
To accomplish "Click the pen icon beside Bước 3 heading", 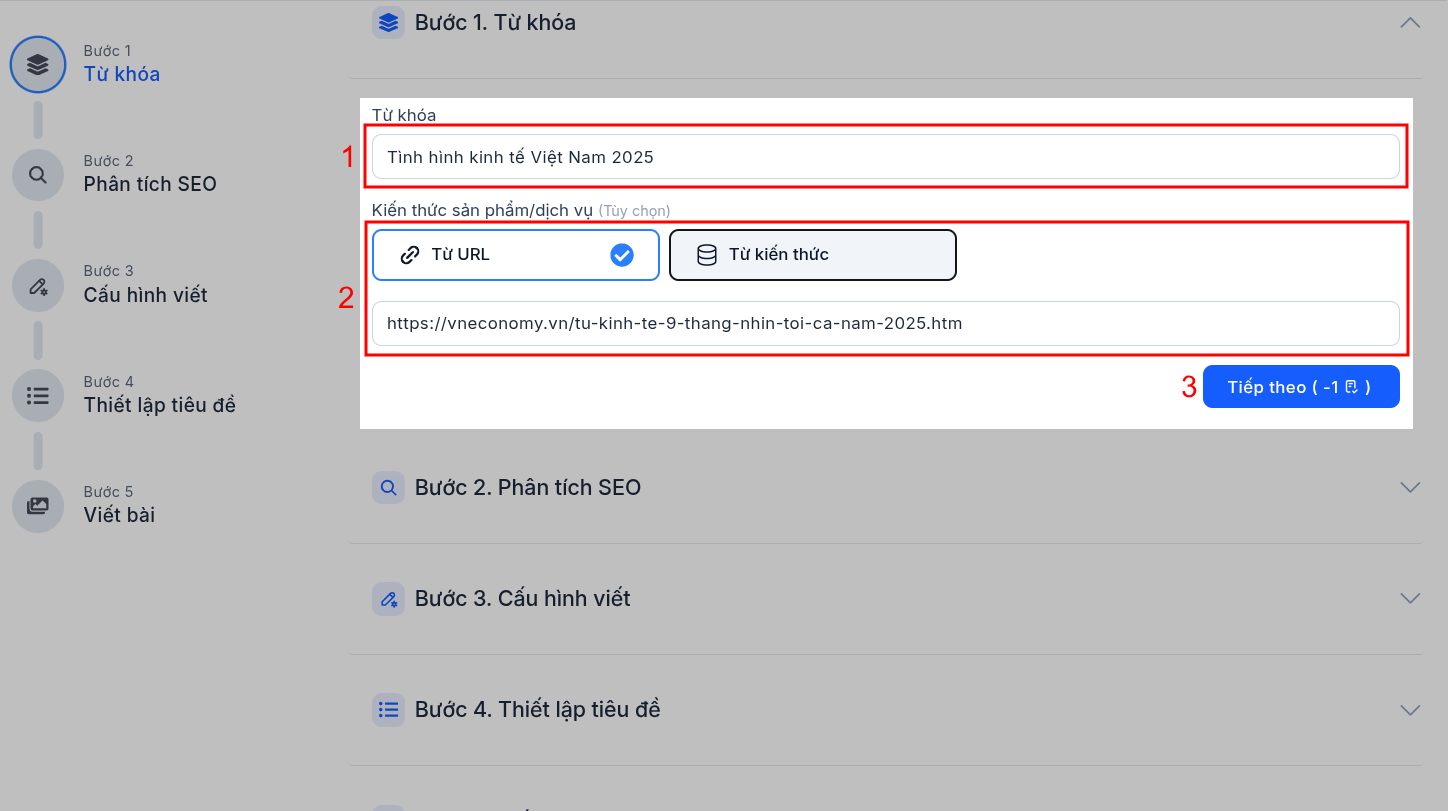I will [388, 599].
